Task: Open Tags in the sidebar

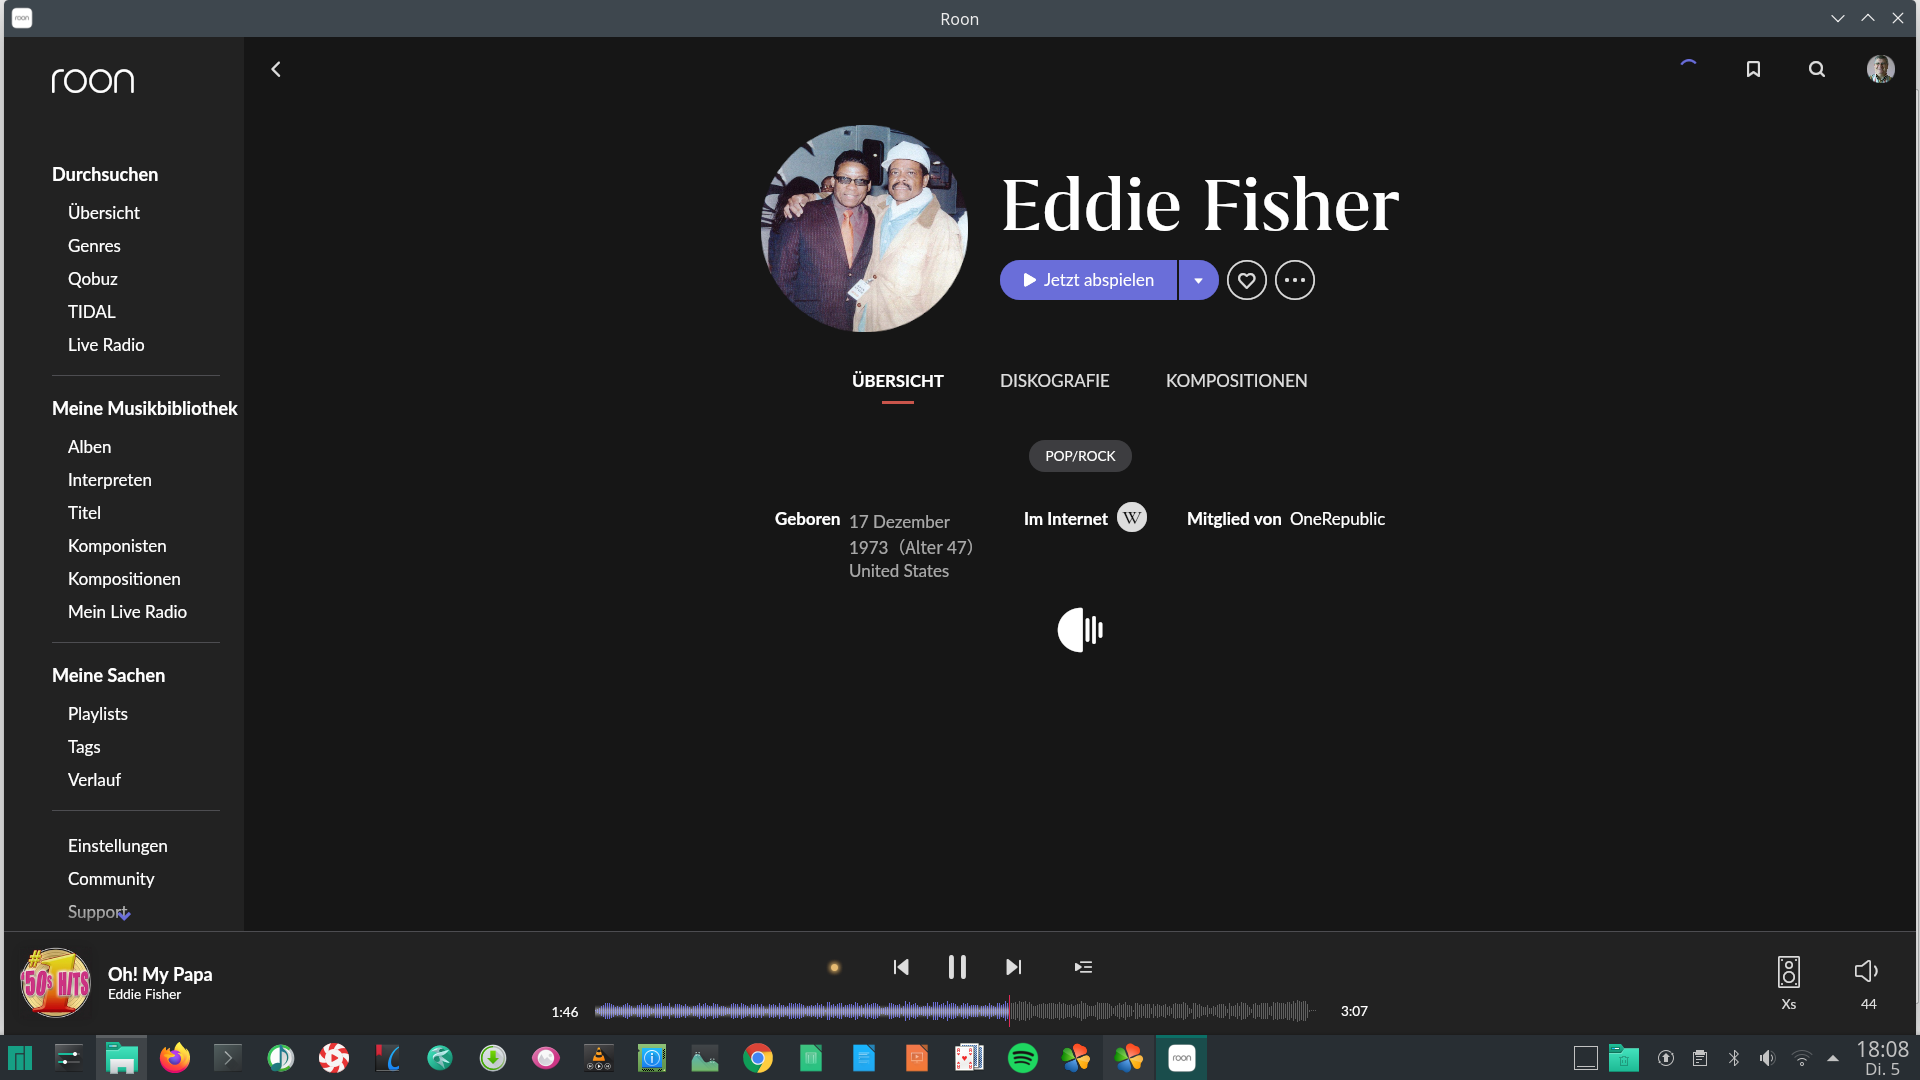Action: [x=84, y=747]
